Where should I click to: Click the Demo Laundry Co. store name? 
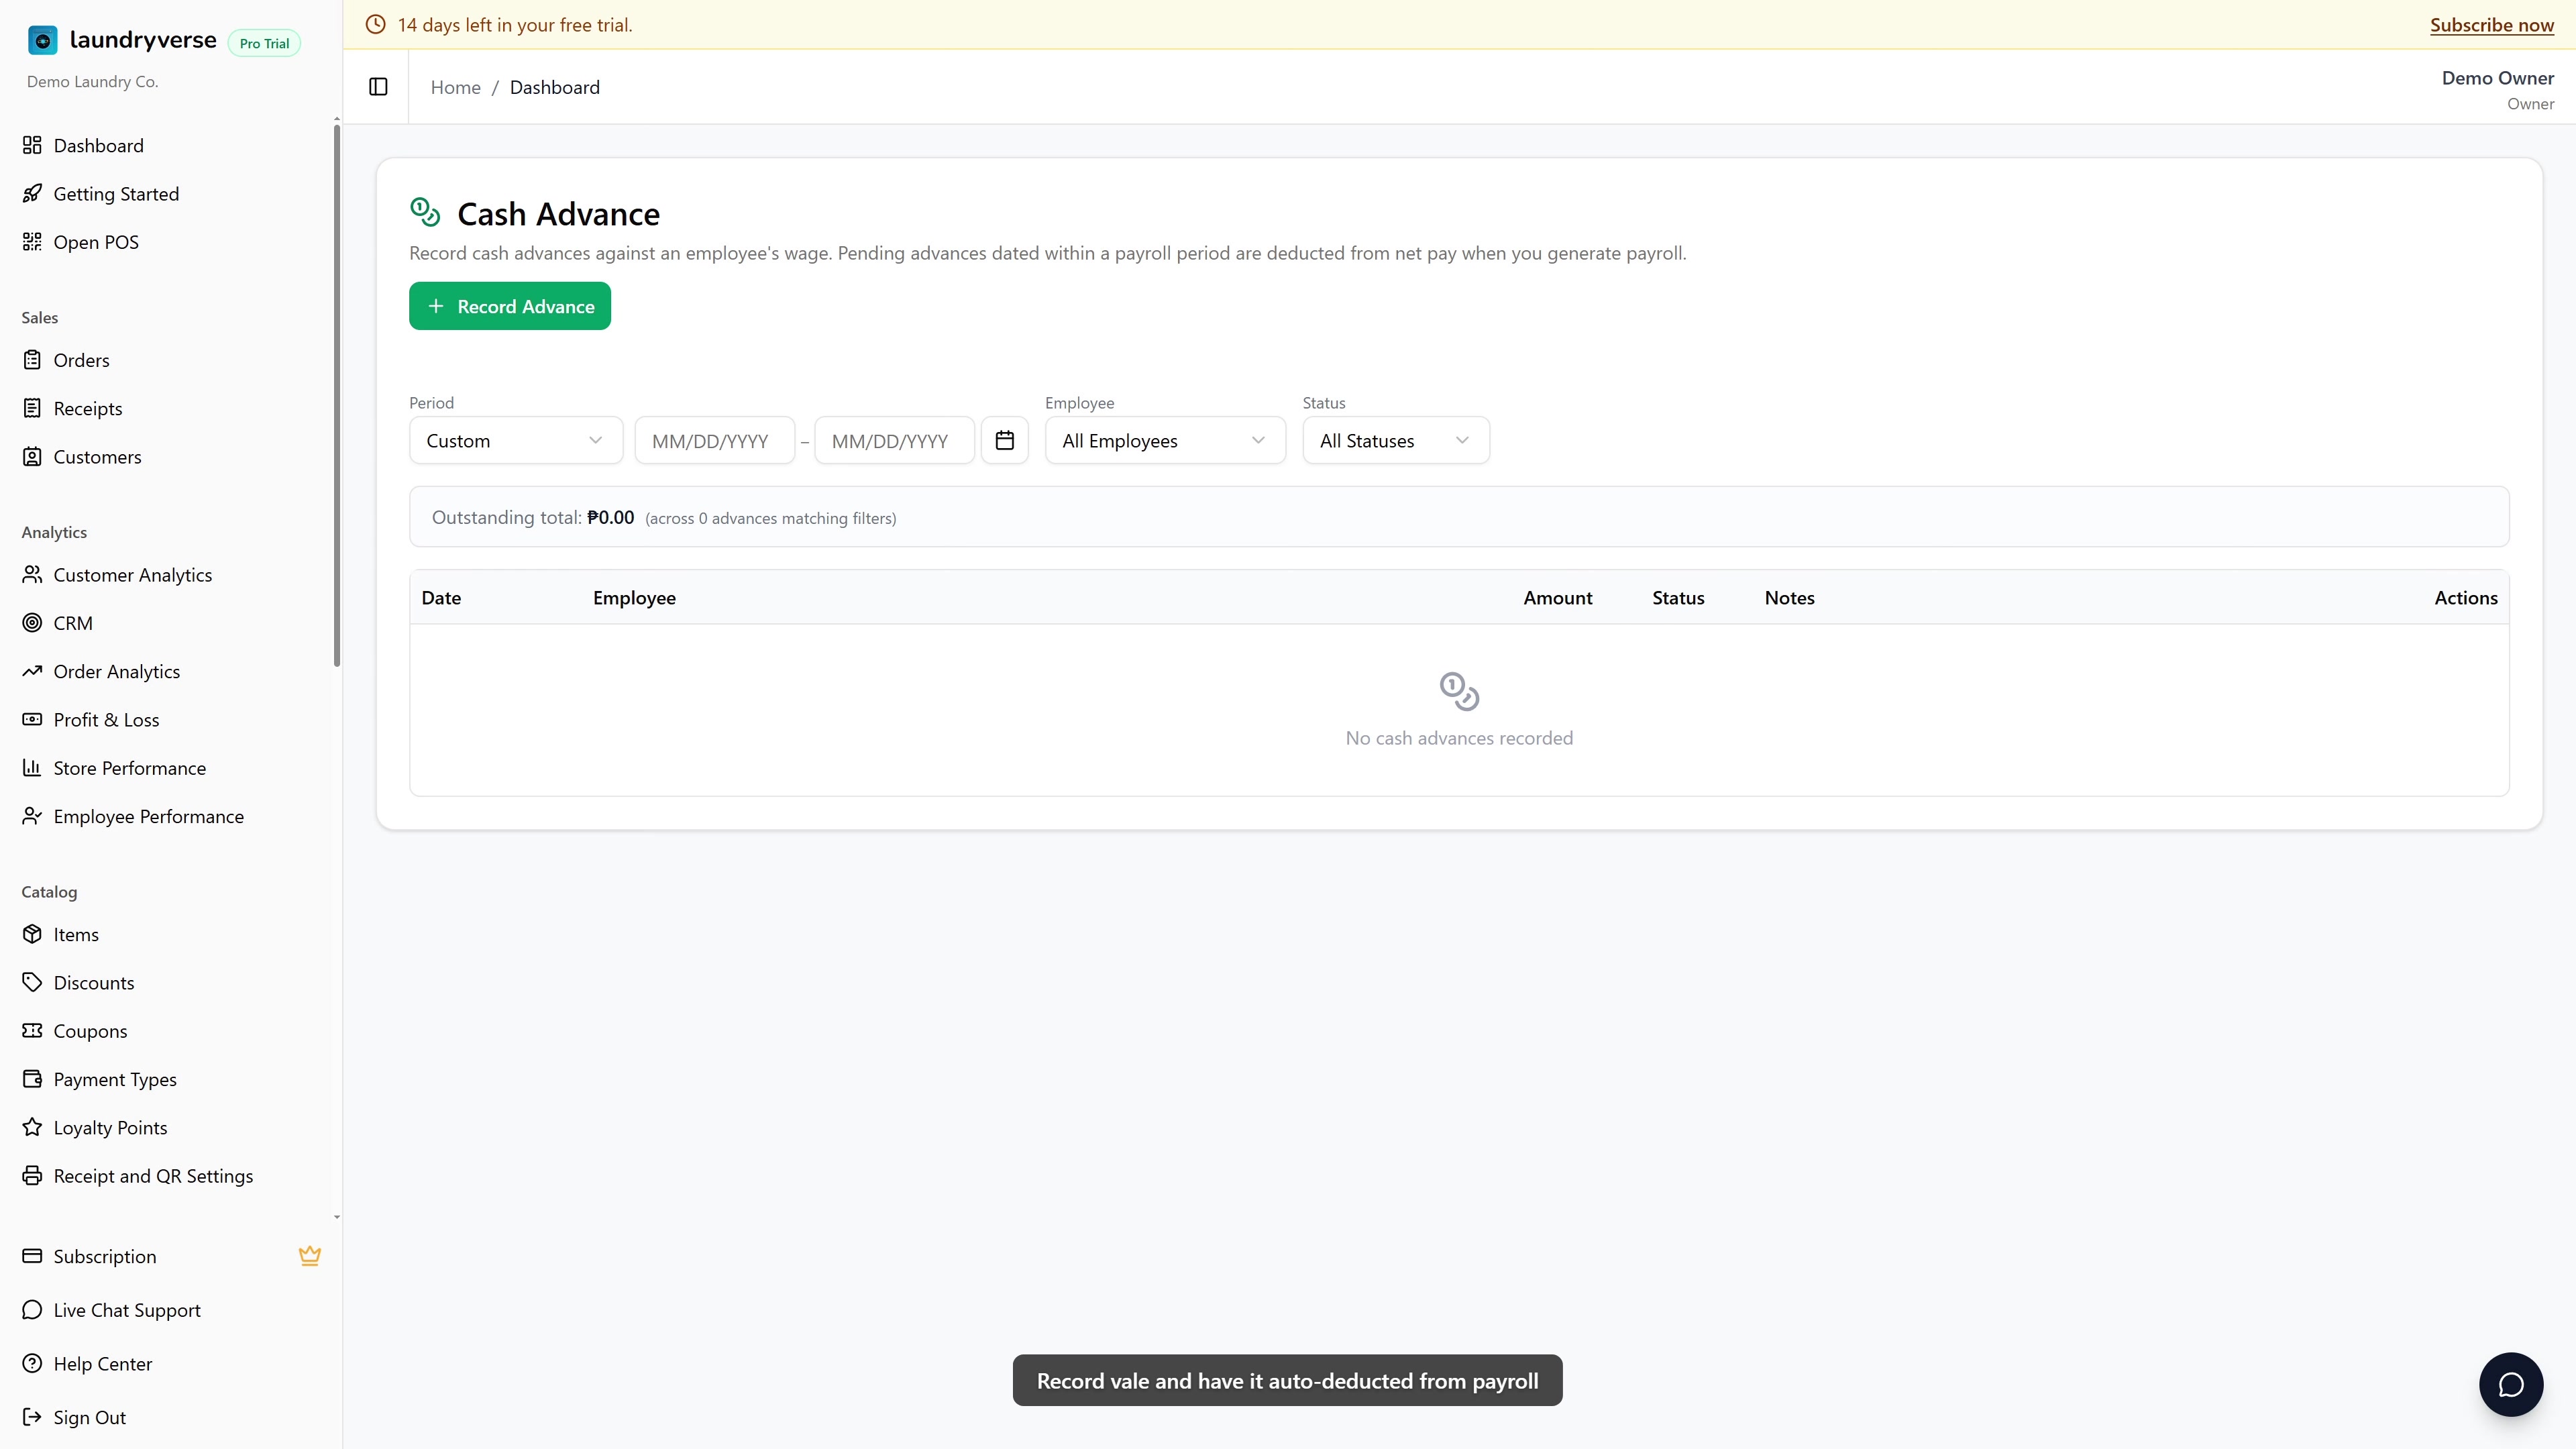pos(92,82)
